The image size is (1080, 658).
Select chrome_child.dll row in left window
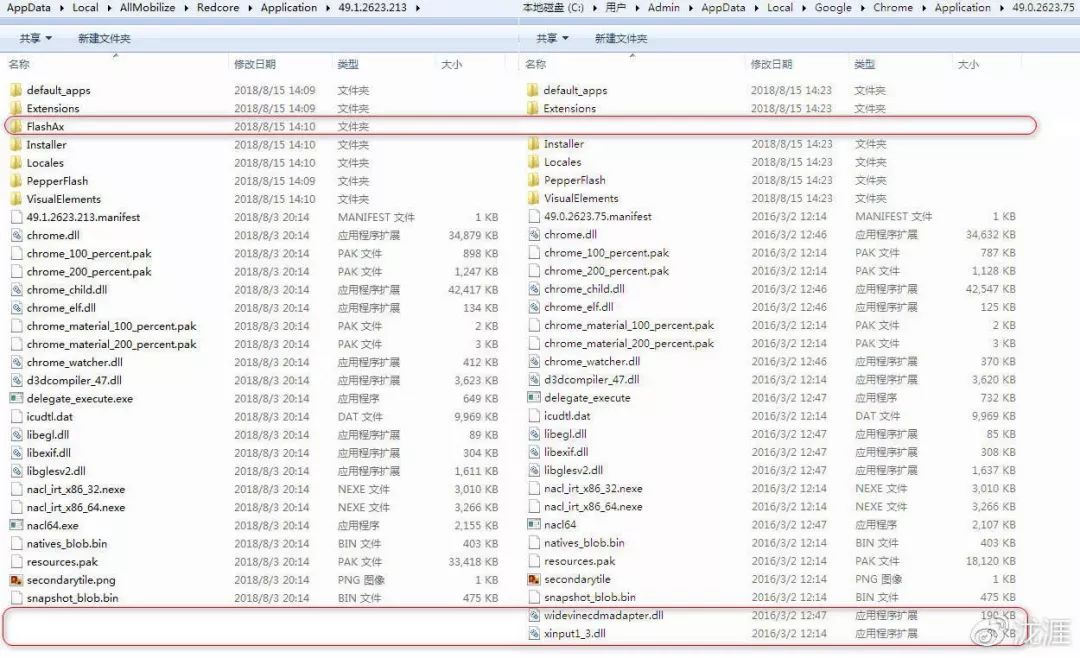pos(255,290)
